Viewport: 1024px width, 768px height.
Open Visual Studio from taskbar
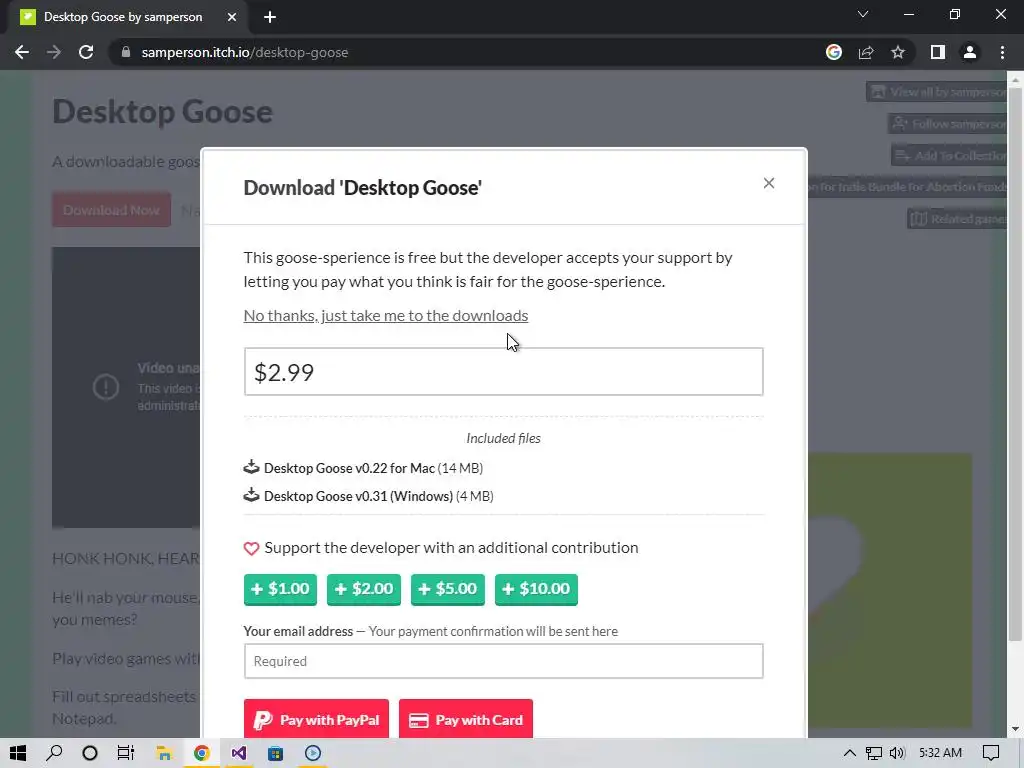tap(238, 753)
